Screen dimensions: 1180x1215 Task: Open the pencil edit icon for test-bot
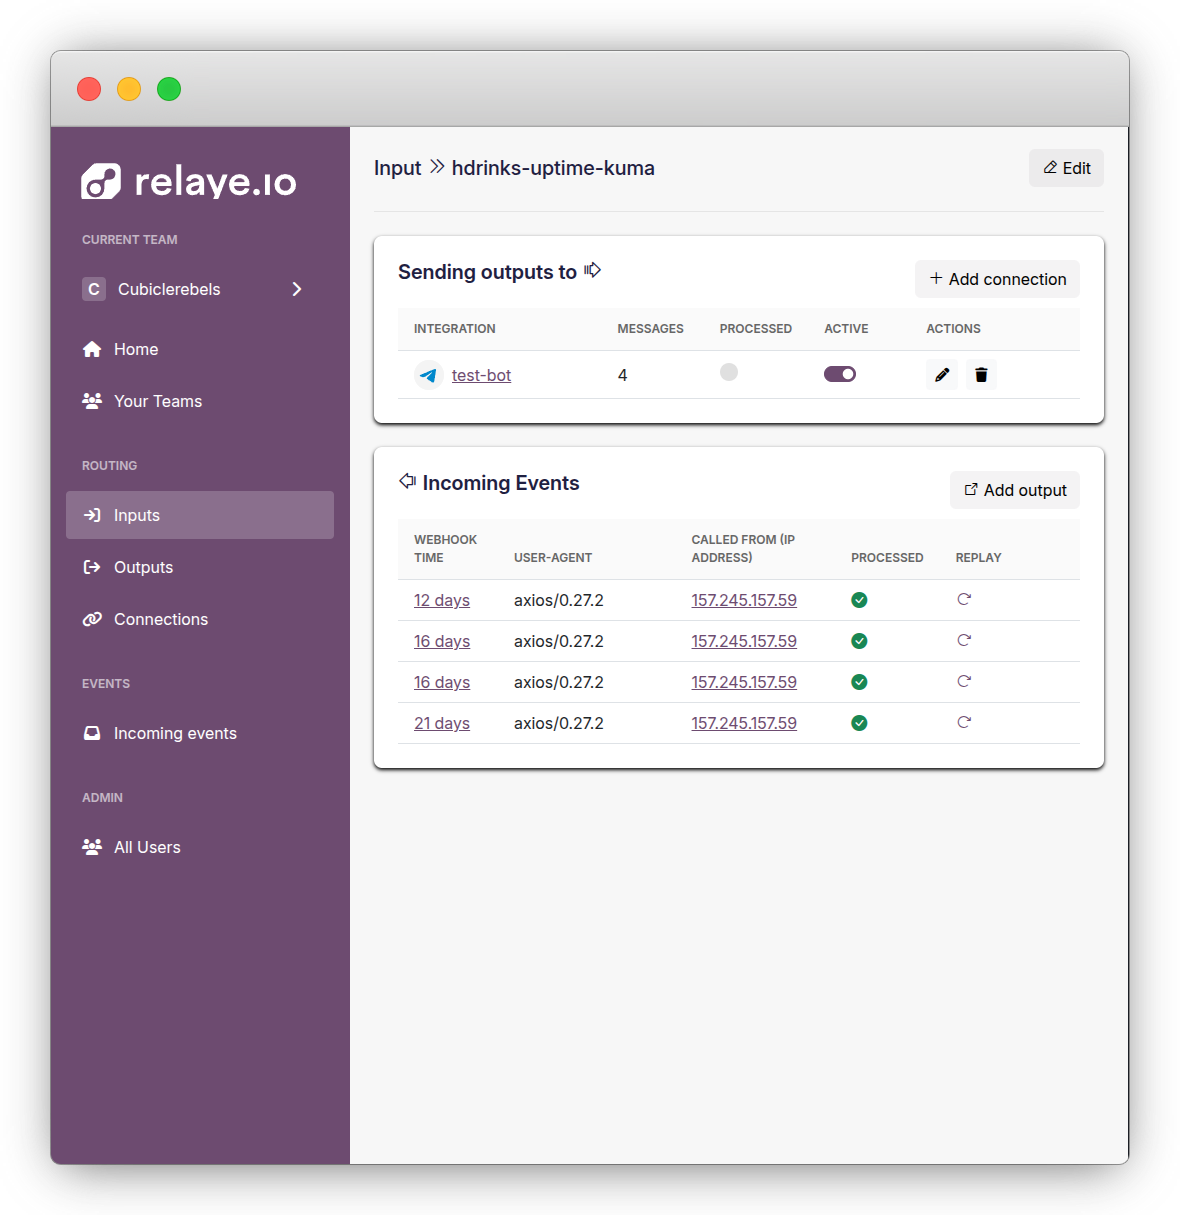click(941, 374)
